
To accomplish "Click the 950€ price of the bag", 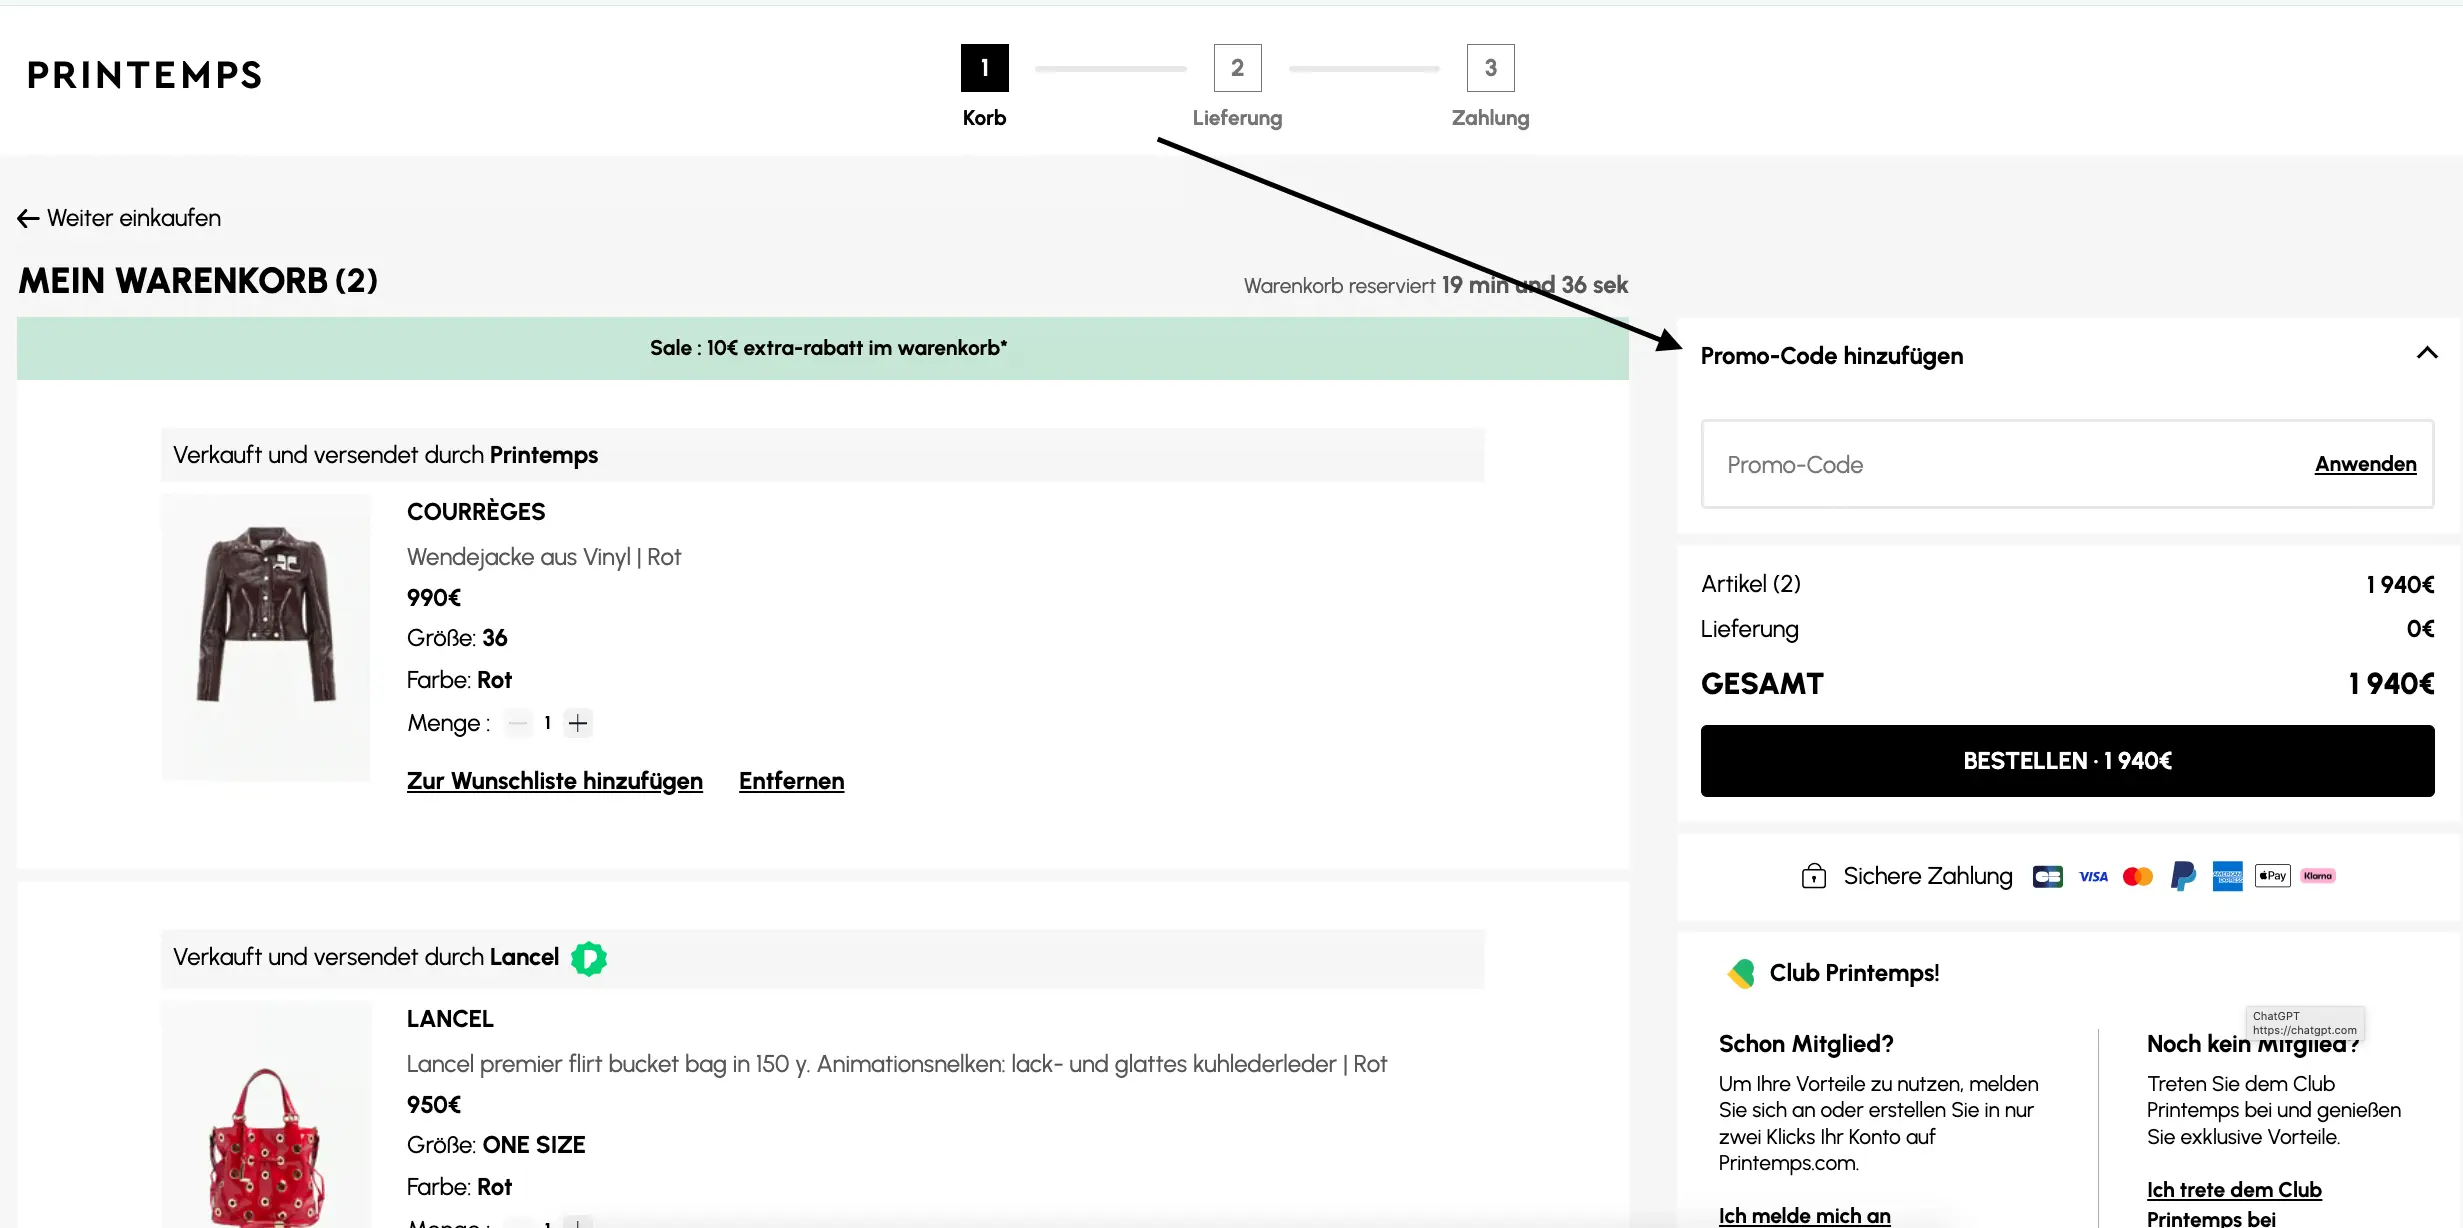I will [x=434, y=1105].
